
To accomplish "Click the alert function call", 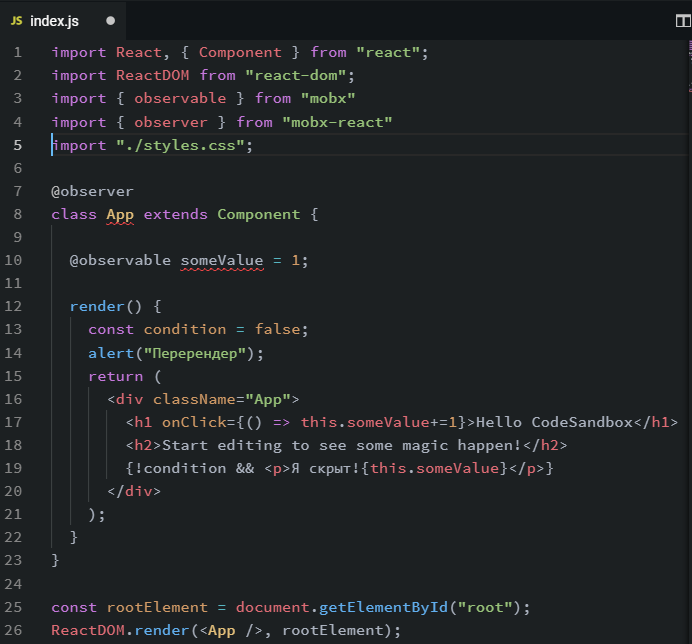I will pos(111,354).
